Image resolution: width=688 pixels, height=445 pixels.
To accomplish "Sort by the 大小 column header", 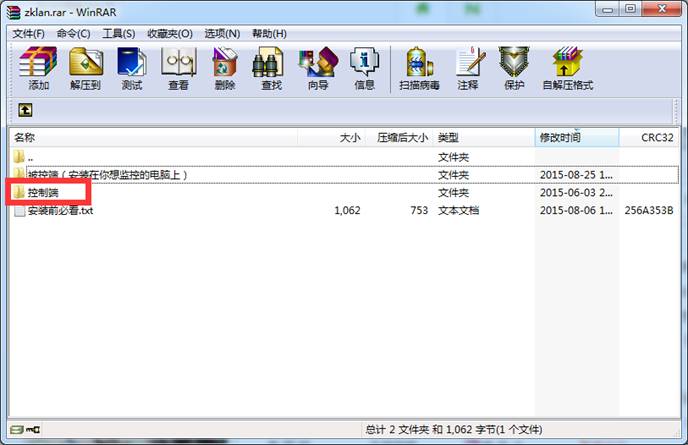I will (331, 138).
